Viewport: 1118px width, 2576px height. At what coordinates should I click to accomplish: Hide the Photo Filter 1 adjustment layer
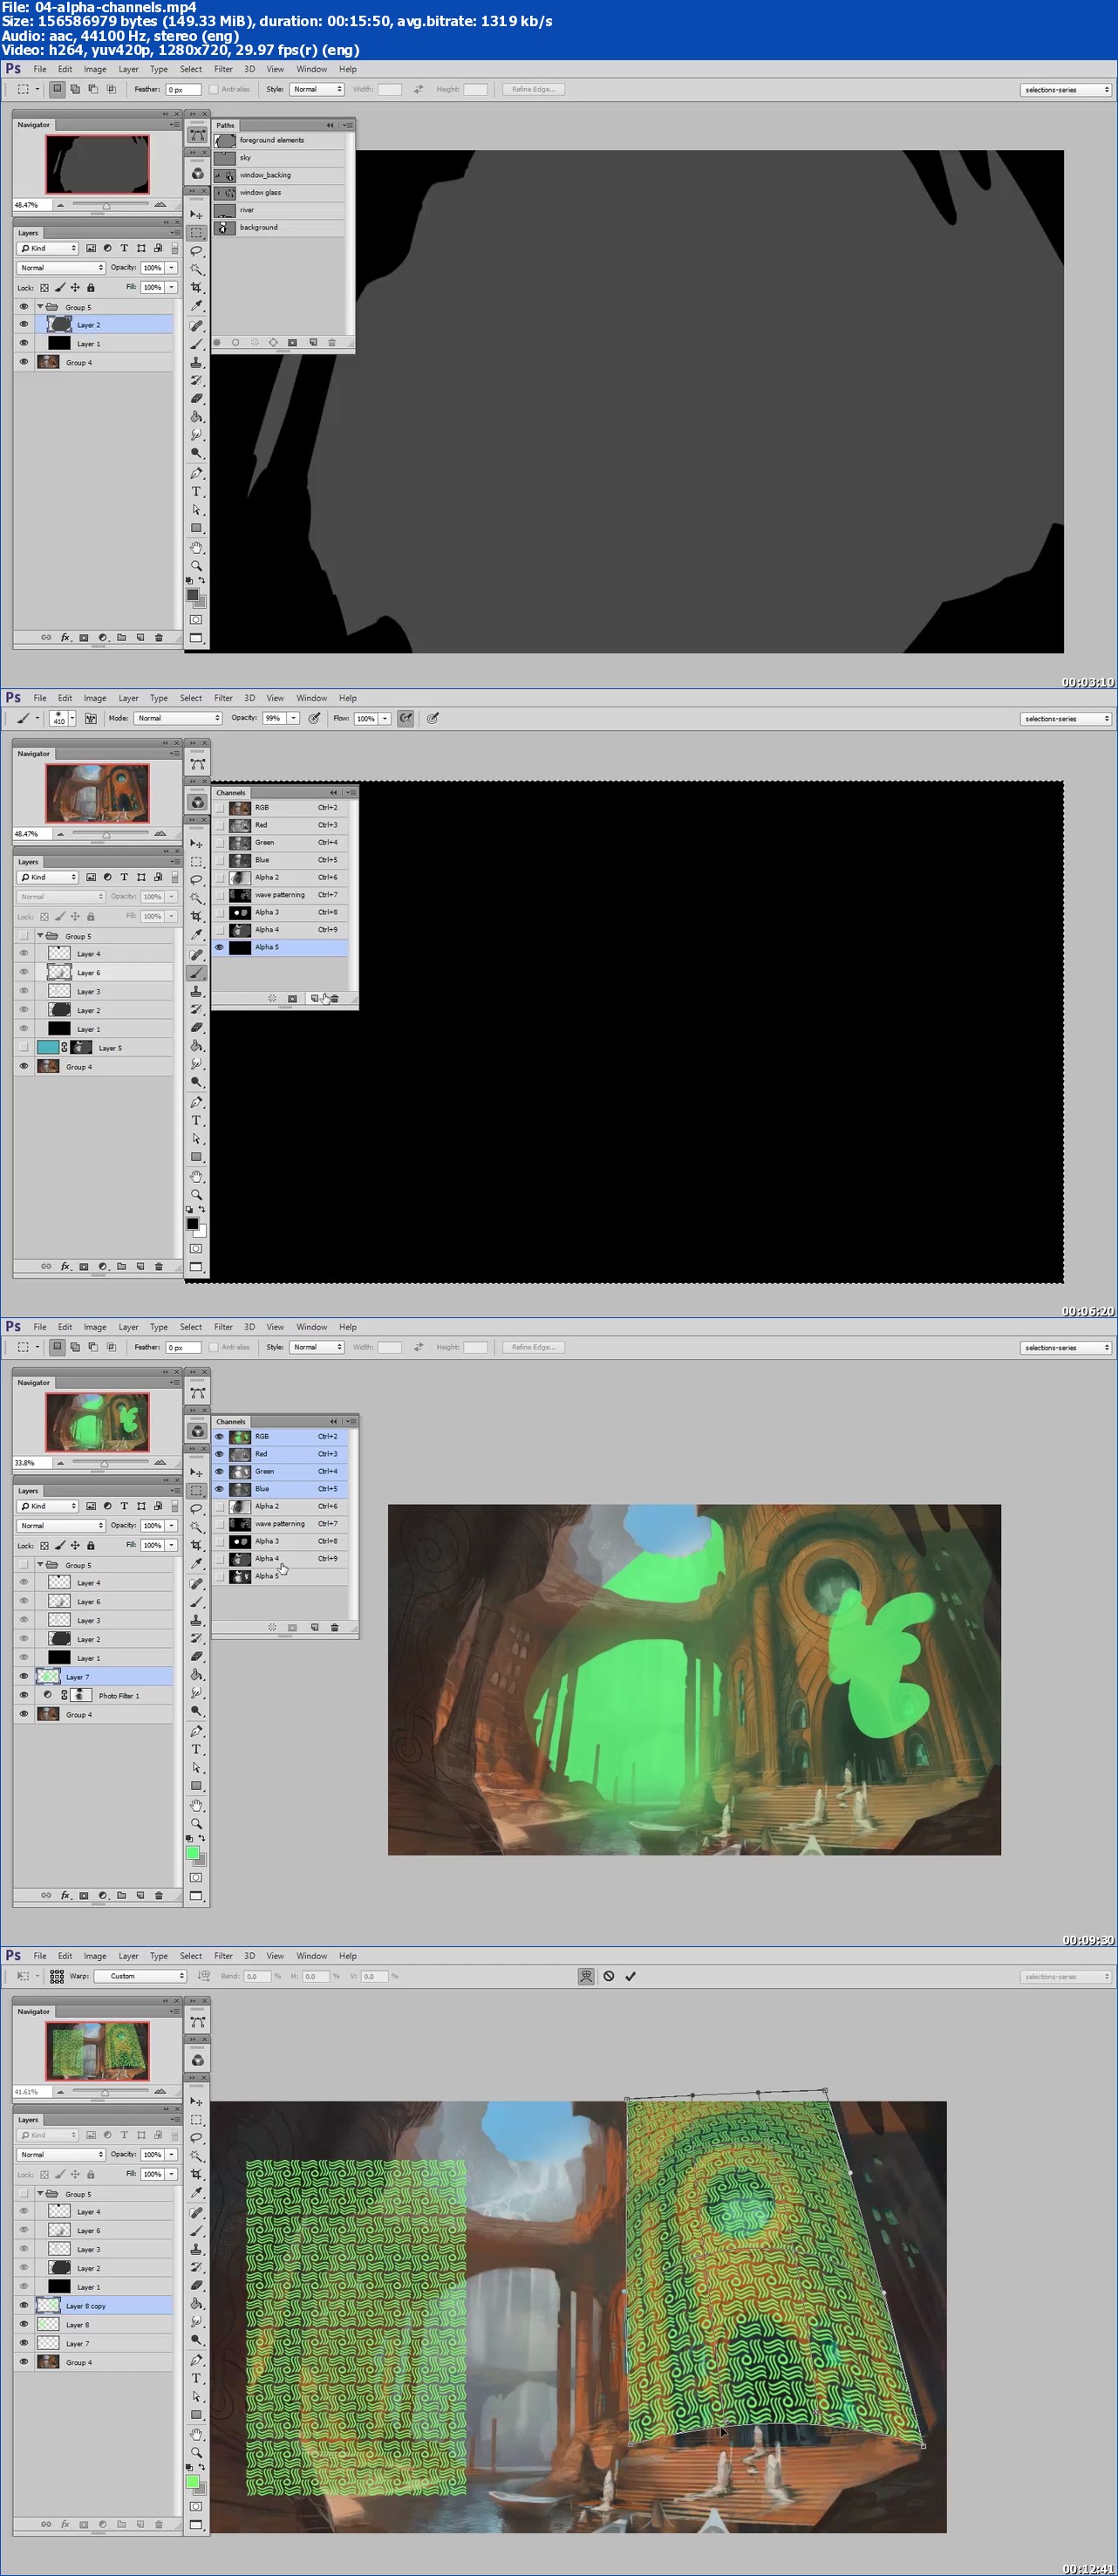pyautogui.click(x=24, y=1695)
